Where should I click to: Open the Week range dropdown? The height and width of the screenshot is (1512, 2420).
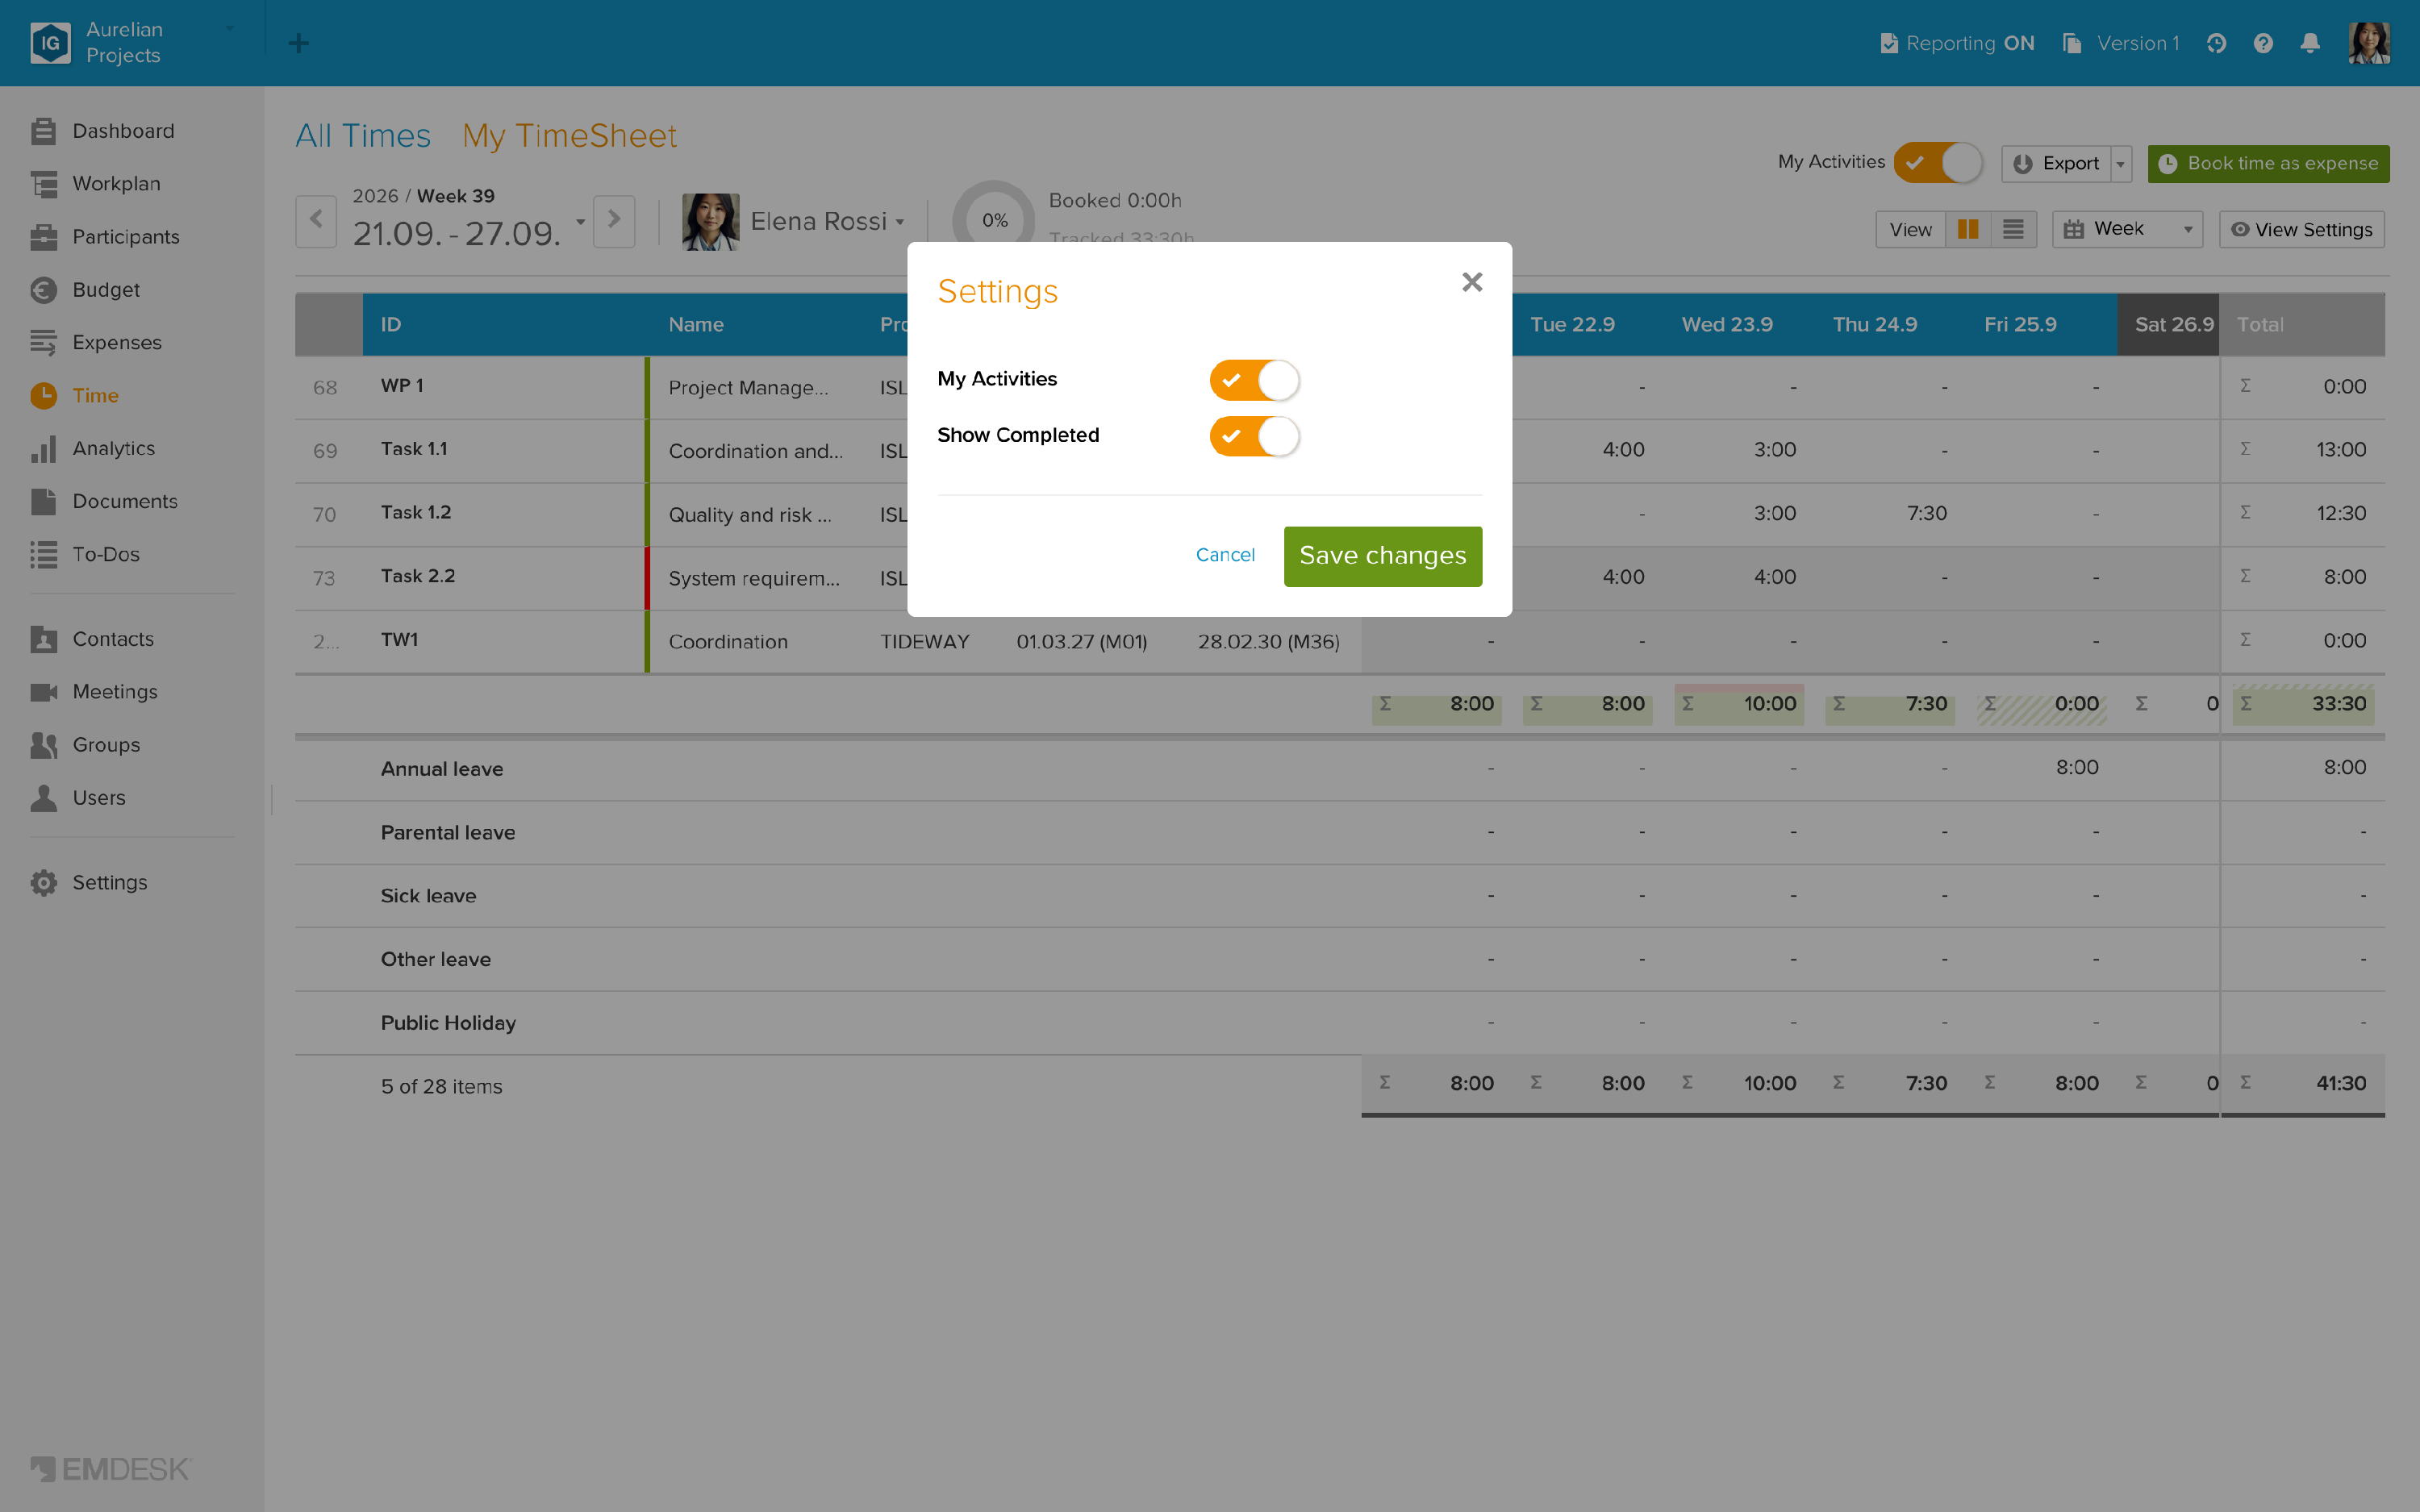pyautogui.click(x=2127, y=229)
